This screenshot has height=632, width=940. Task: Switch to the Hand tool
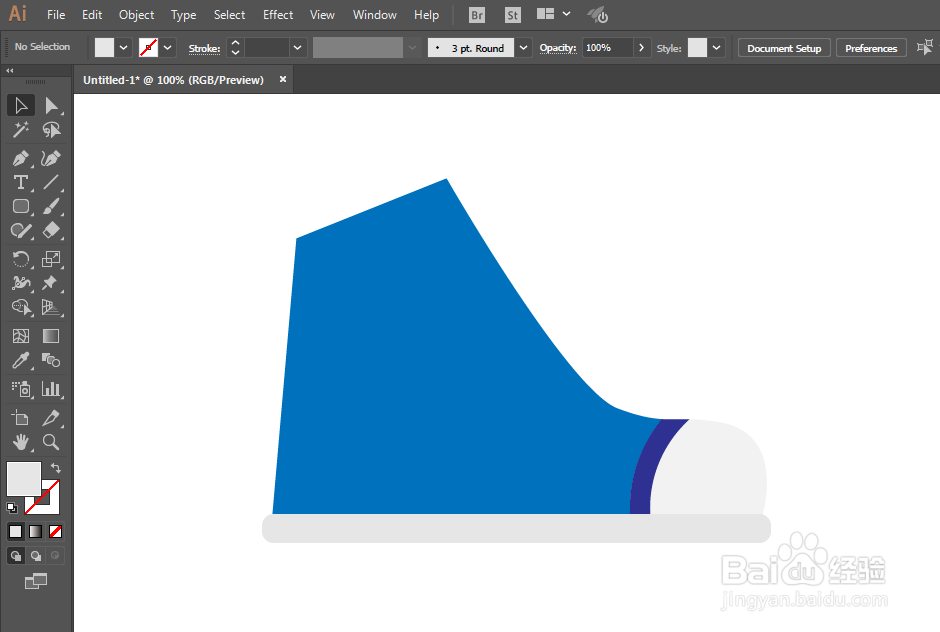pyautogui.click(x=20, y=443)
